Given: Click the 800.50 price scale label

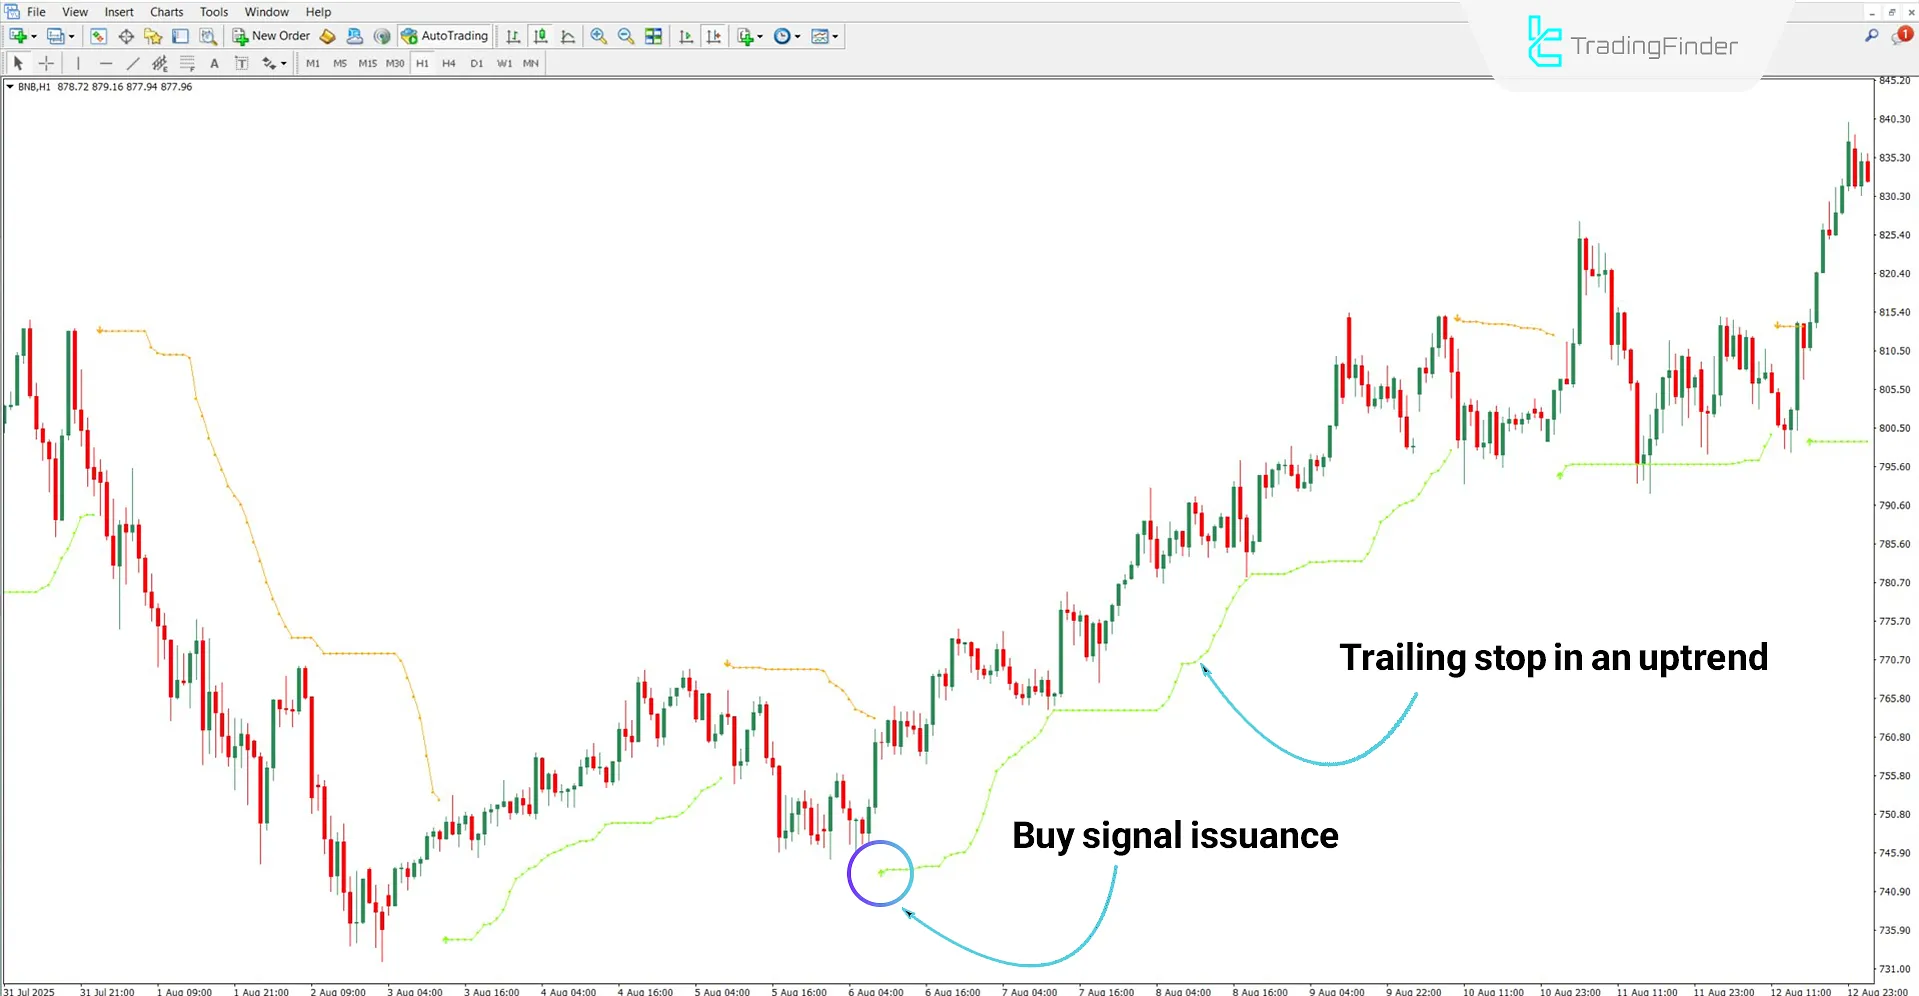Looking at the screenshot, I should [x=1895, y=428].
